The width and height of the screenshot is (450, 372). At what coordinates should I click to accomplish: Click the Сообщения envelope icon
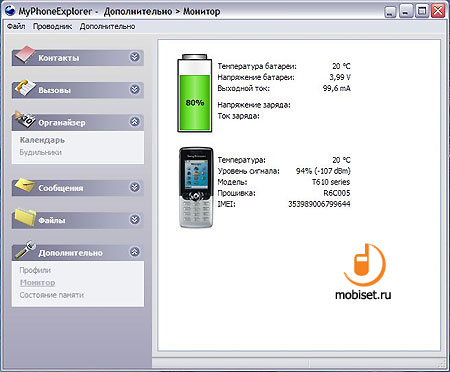point(25,186)
